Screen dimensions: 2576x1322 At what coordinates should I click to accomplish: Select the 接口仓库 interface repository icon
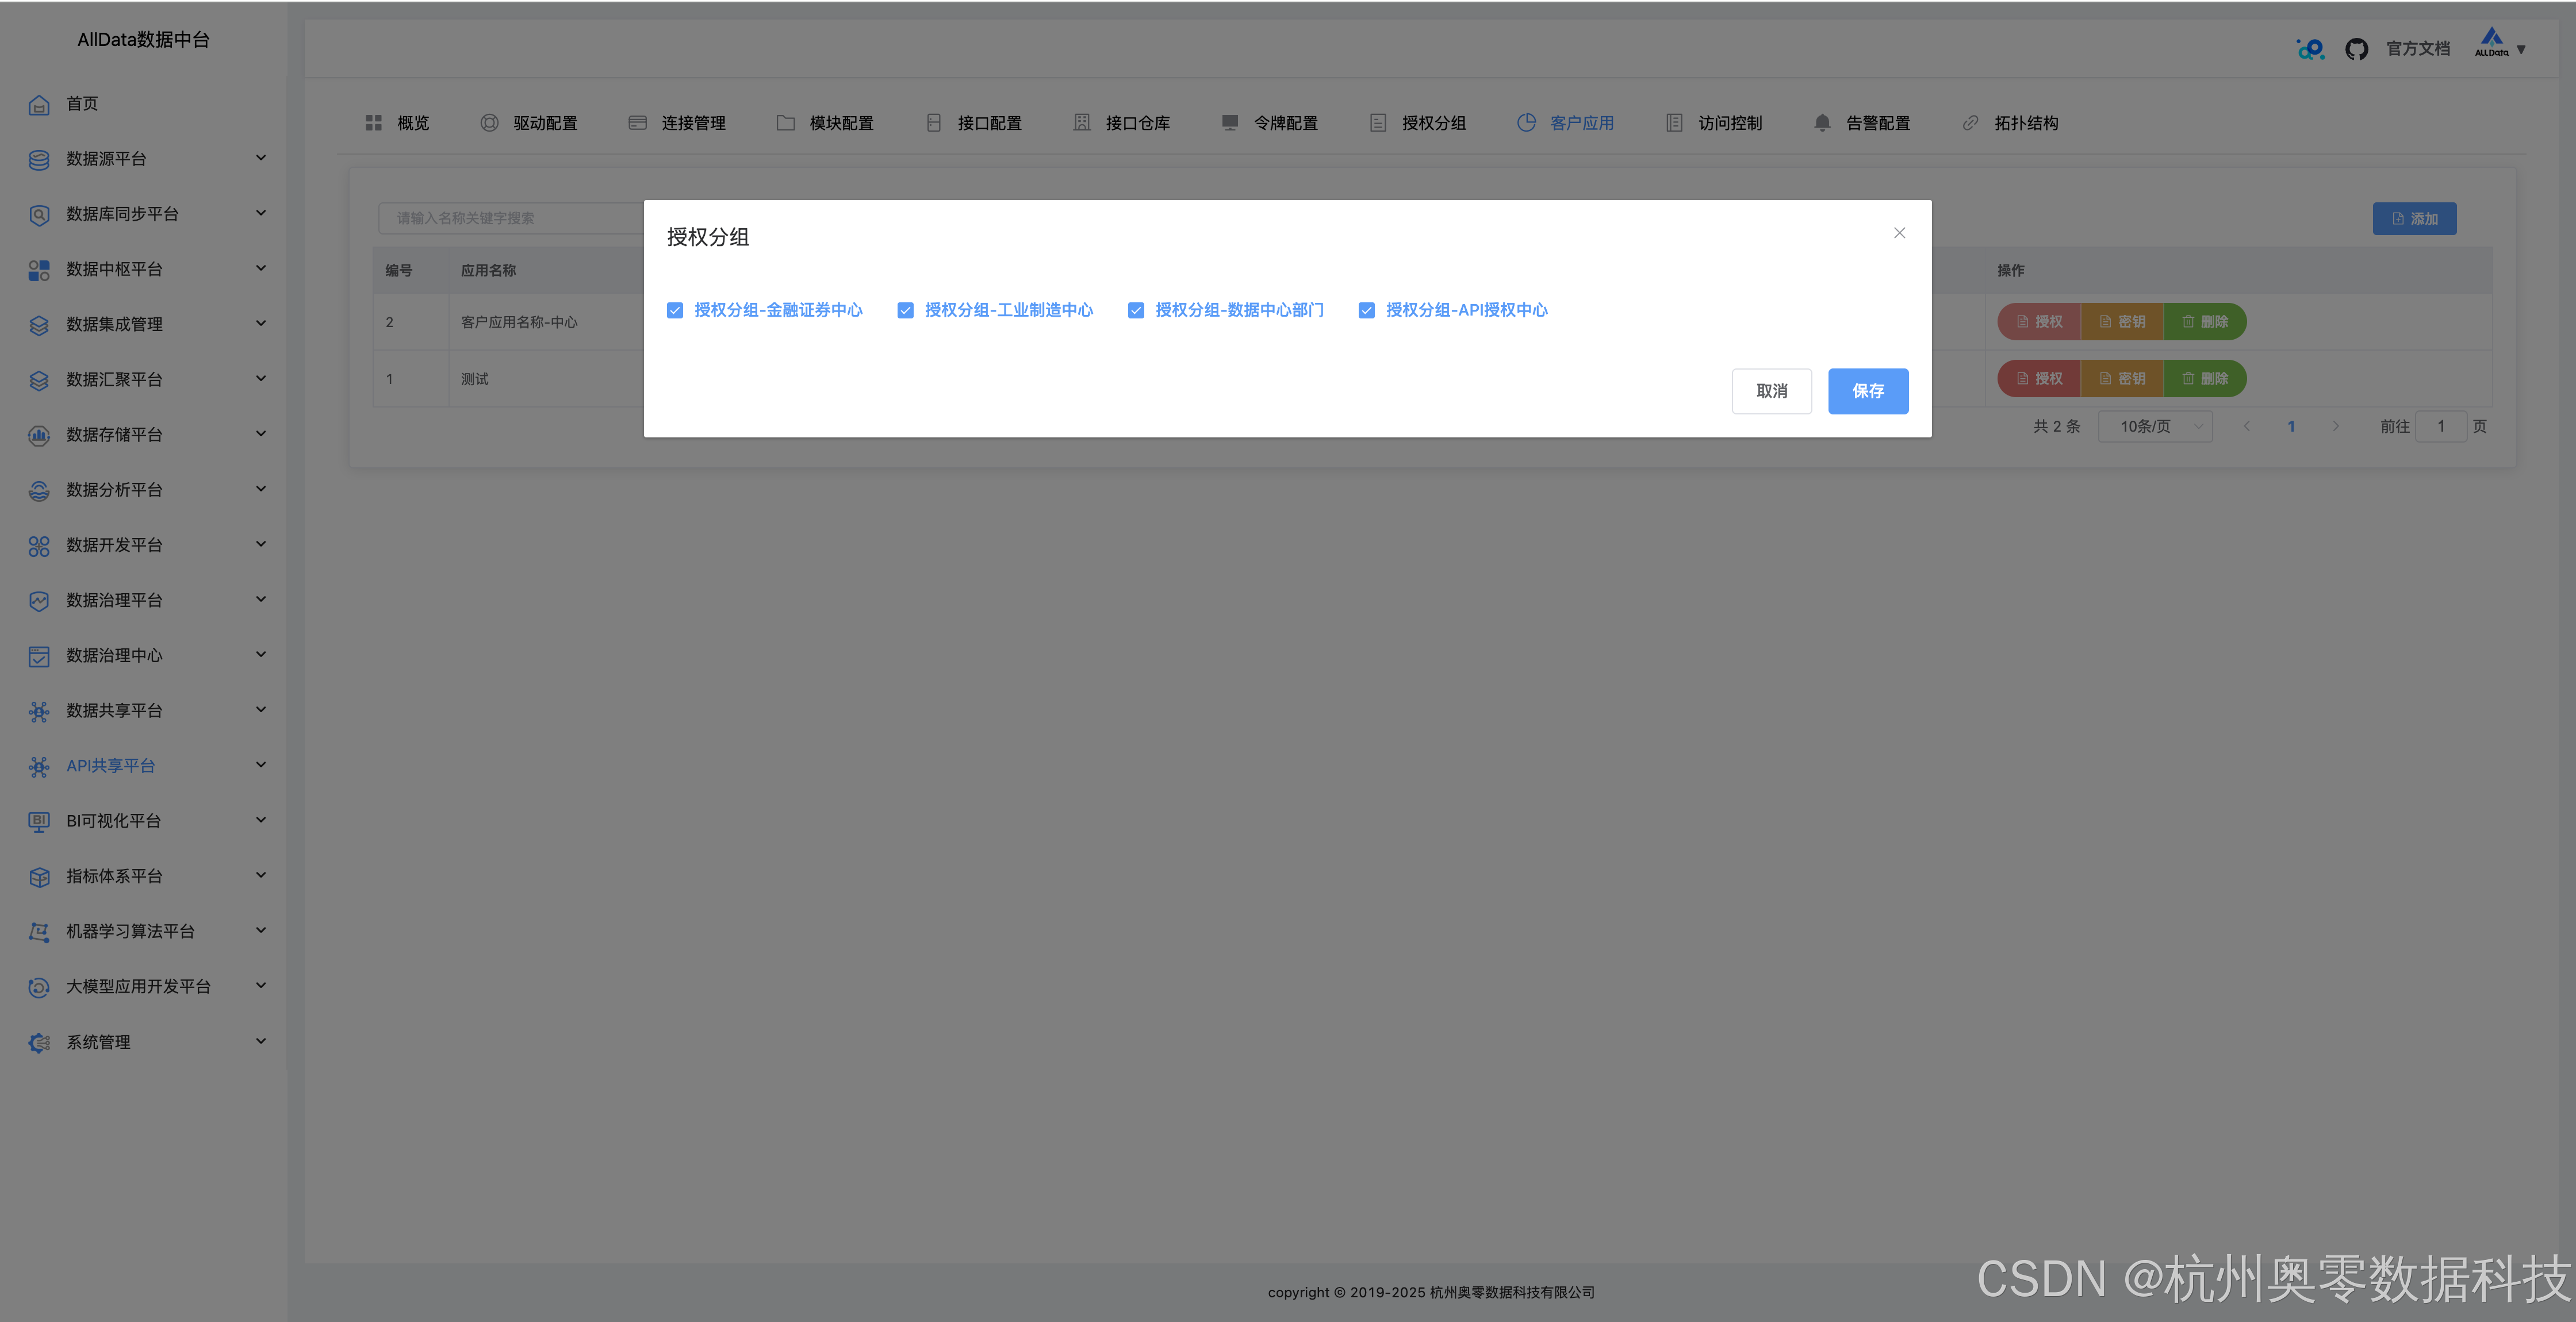coord(1082,122)
